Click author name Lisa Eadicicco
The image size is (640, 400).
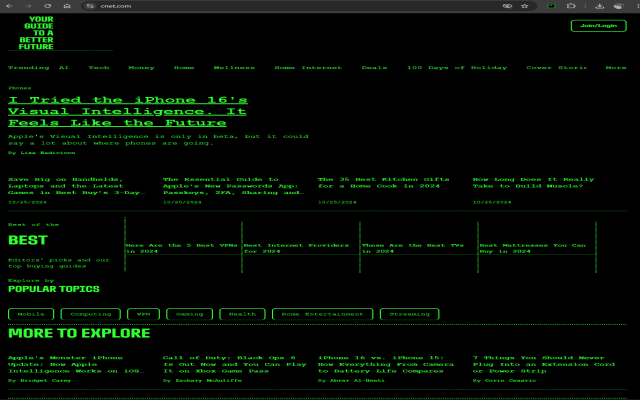point(48,153)
